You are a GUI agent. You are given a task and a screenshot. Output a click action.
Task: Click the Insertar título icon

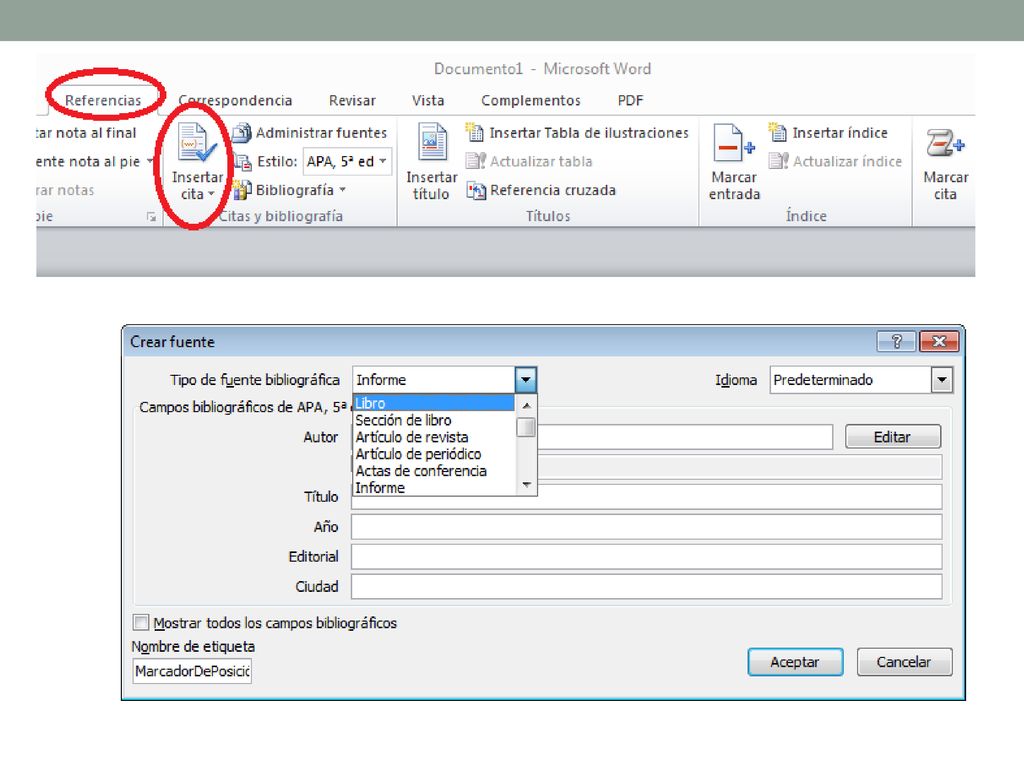click(x=432, y=142)
